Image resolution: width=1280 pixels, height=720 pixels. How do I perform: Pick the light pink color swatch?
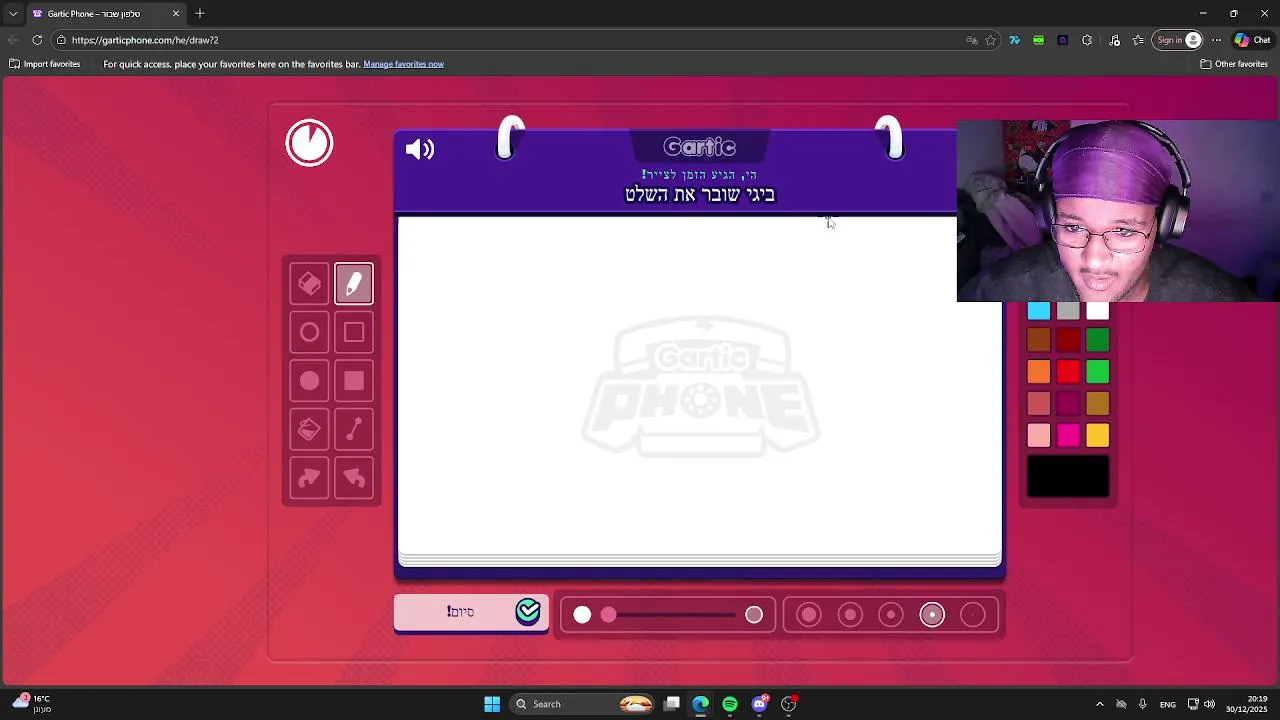(x=1039, y=435)
